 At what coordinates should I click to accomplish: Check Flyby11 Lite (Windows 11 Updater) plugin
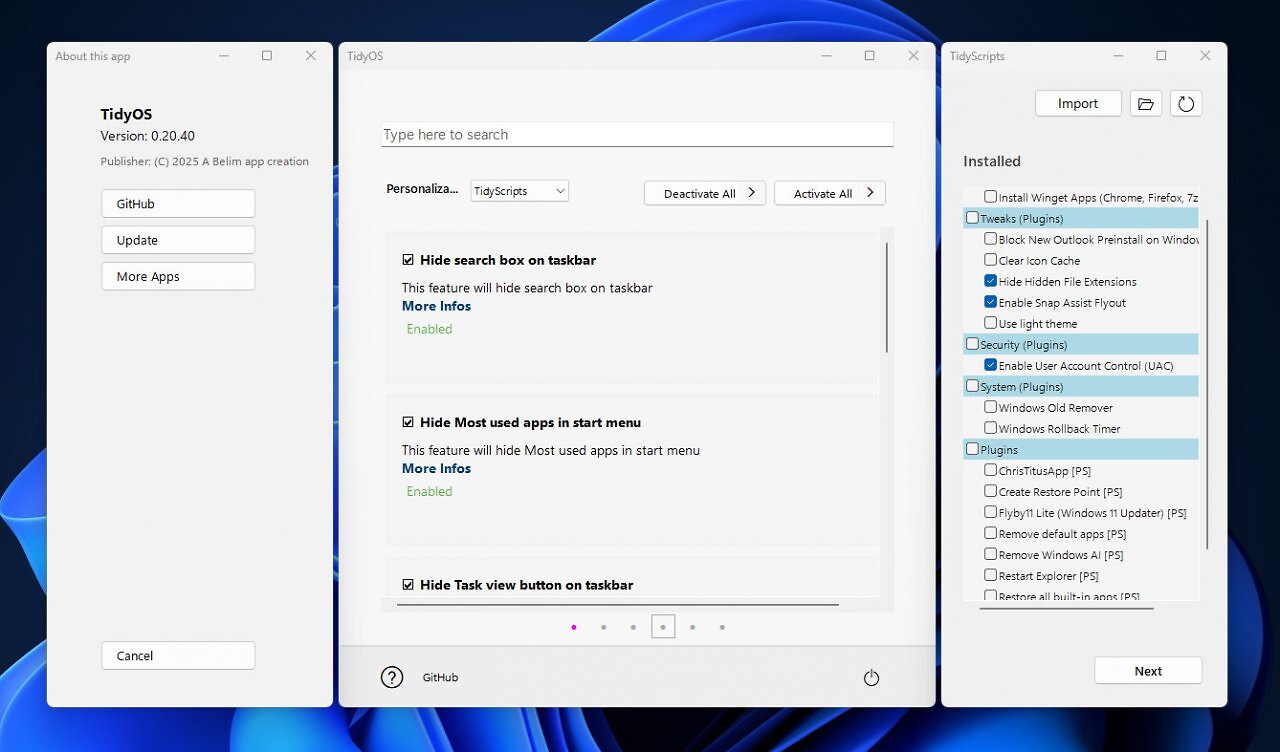tap(990, 512)
